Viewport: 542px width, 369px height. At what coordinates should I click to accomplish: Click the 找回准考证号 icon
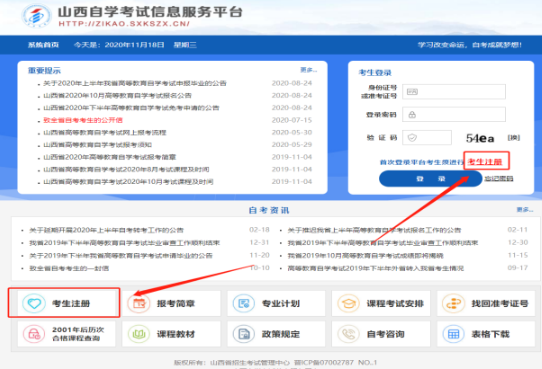pos(454,303)
